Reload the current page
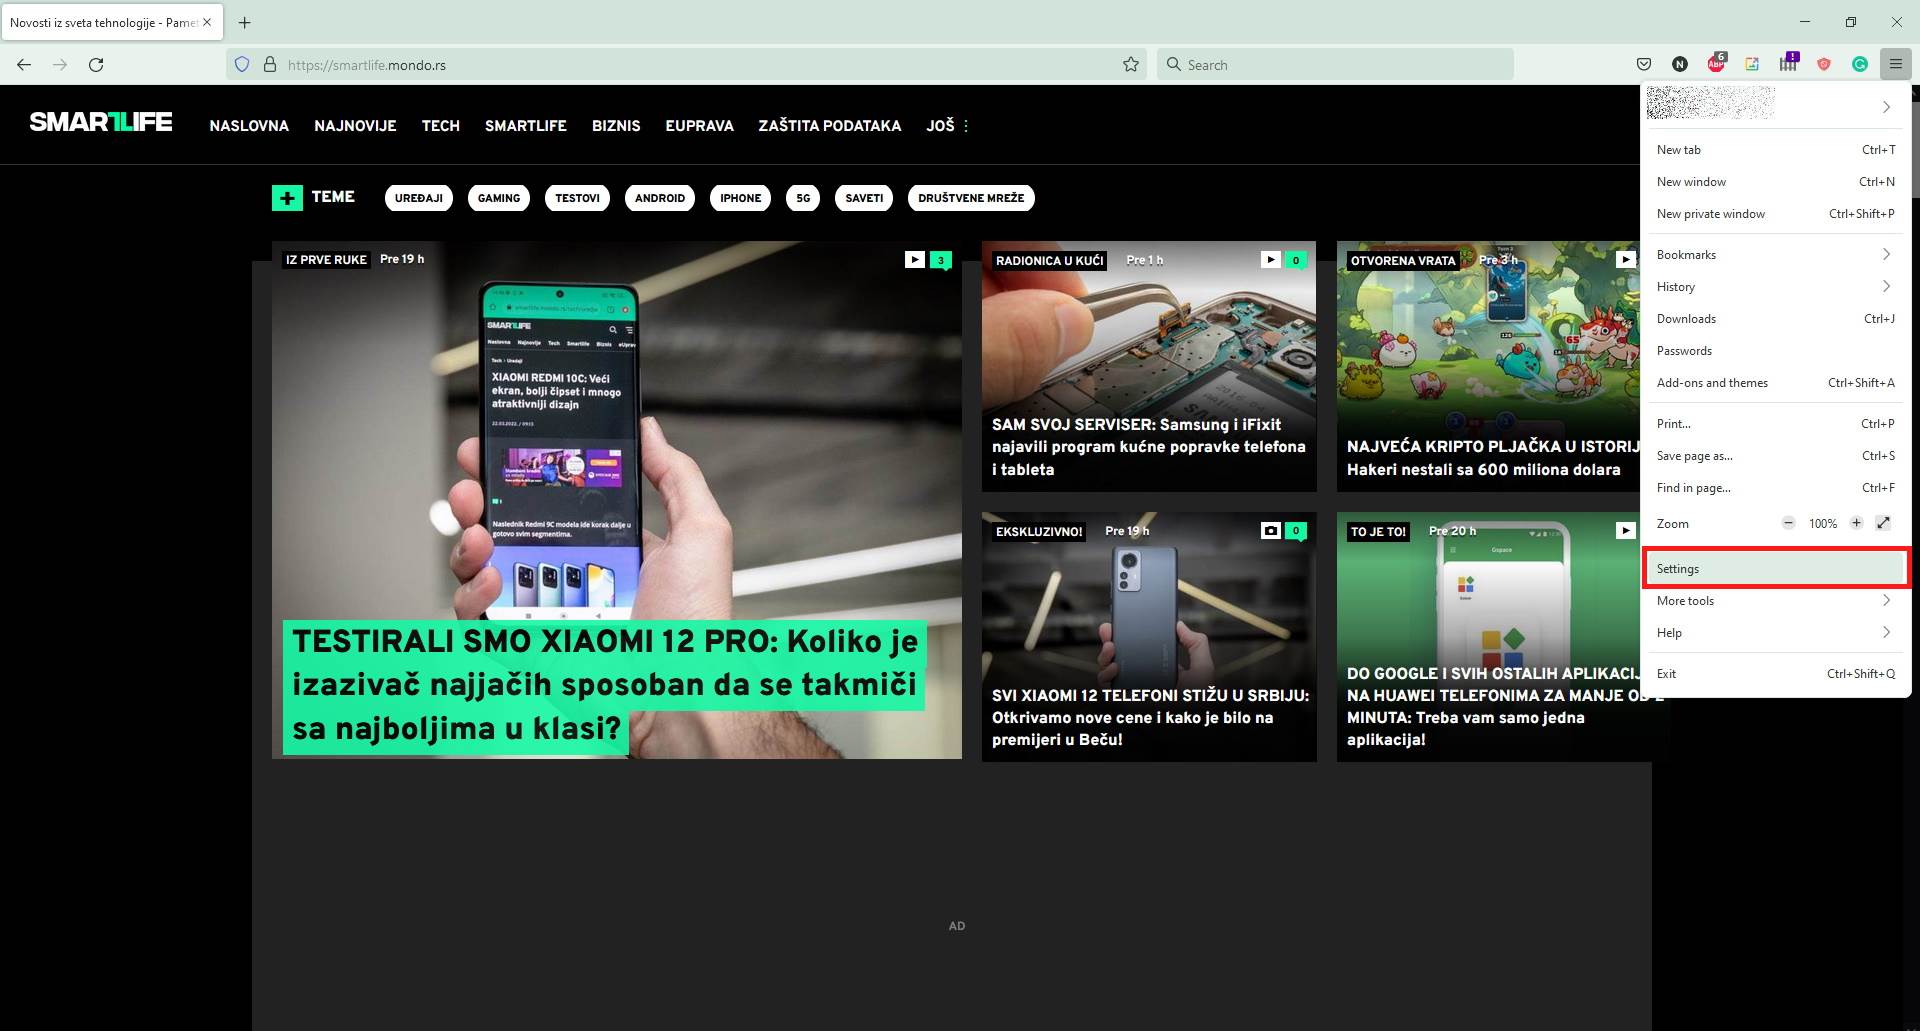The image size is (1920, 1031). point(96,64)
